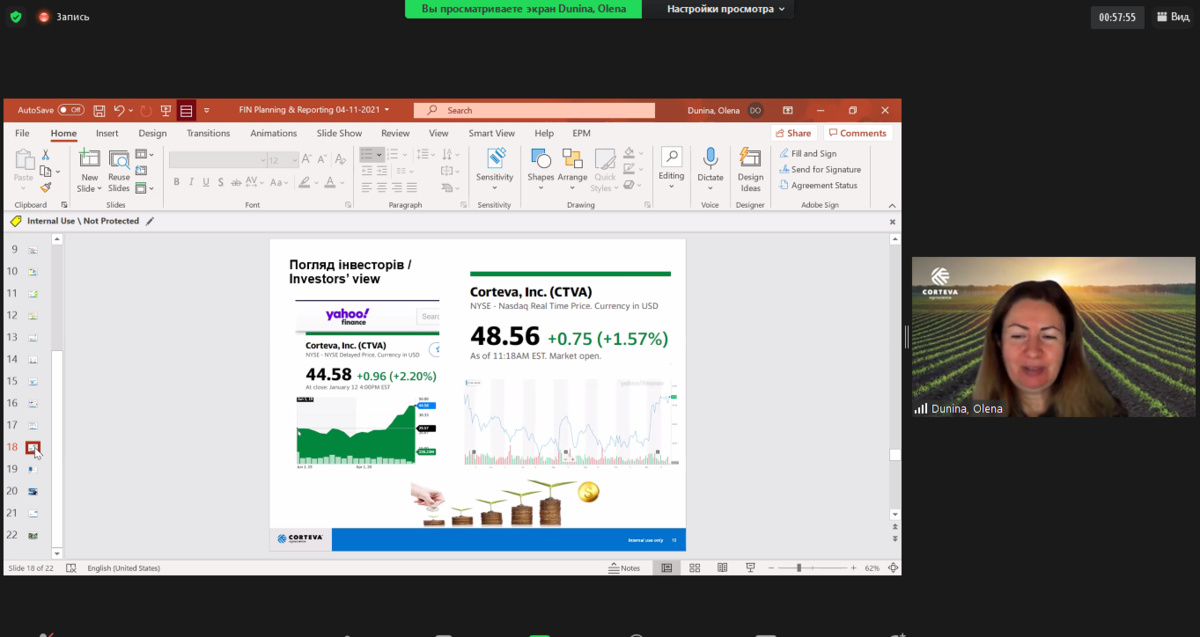Apply the font color swatch

[x=330, y=182]
